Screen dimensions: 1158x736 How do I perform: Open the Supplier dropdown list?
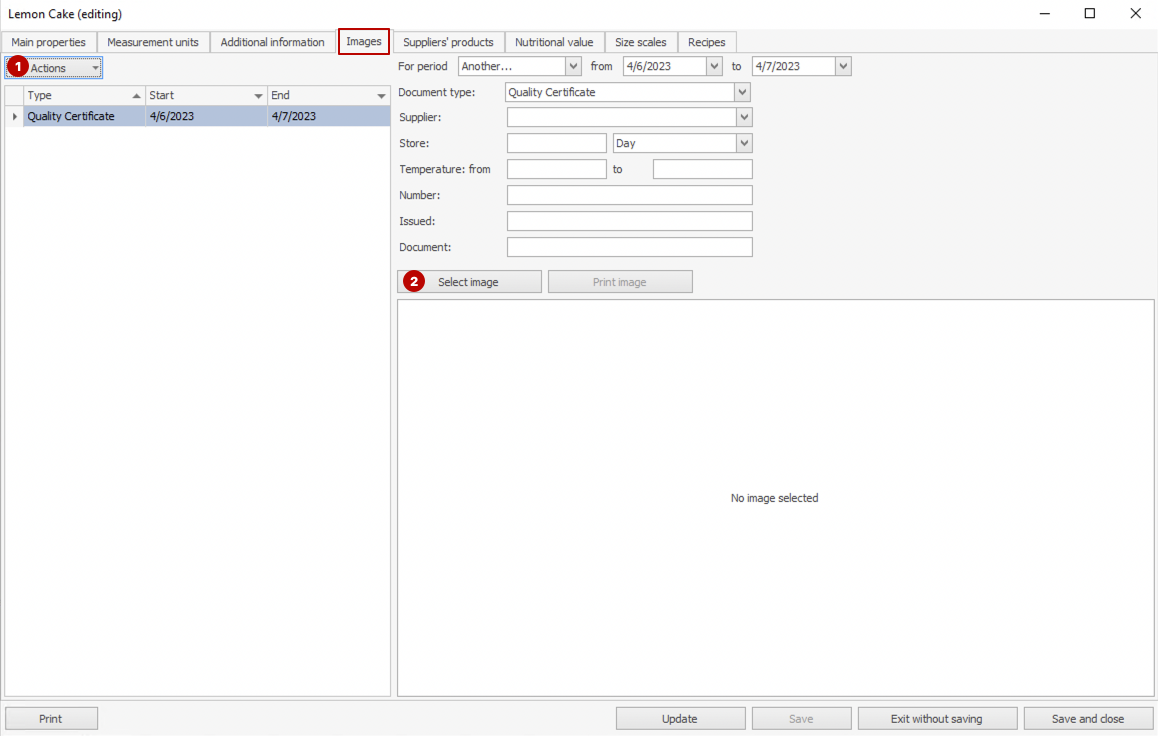[x=744, y=118]
